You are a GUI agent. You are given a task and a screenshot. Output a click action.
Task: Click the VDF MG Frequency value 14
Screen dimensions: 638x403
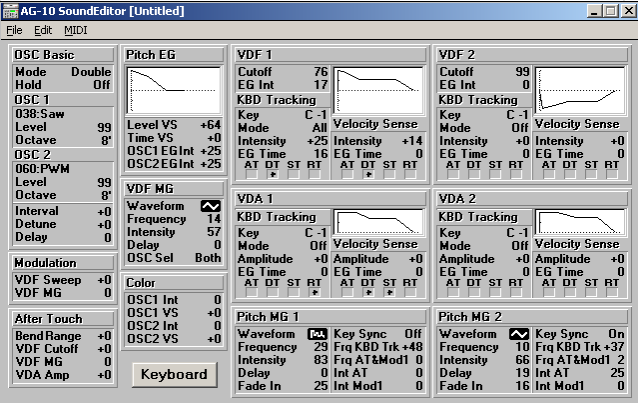(x=214, y=219)
